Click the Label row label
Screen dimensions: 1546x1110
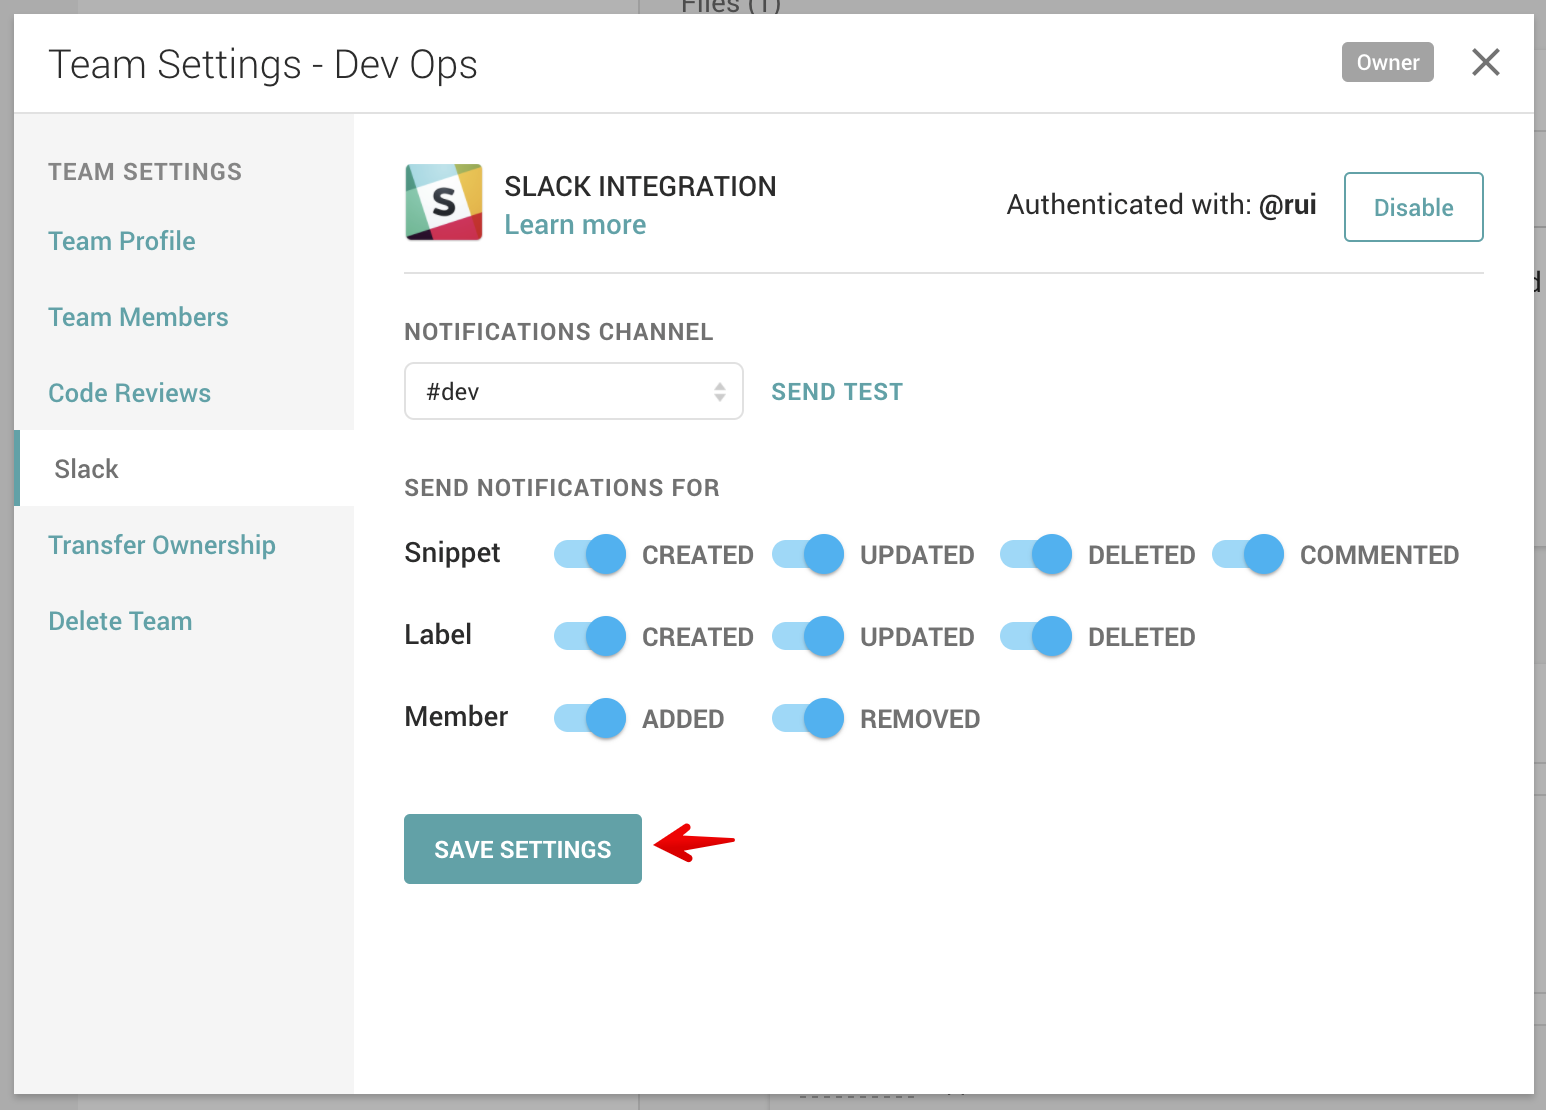(x=438, y=634)
